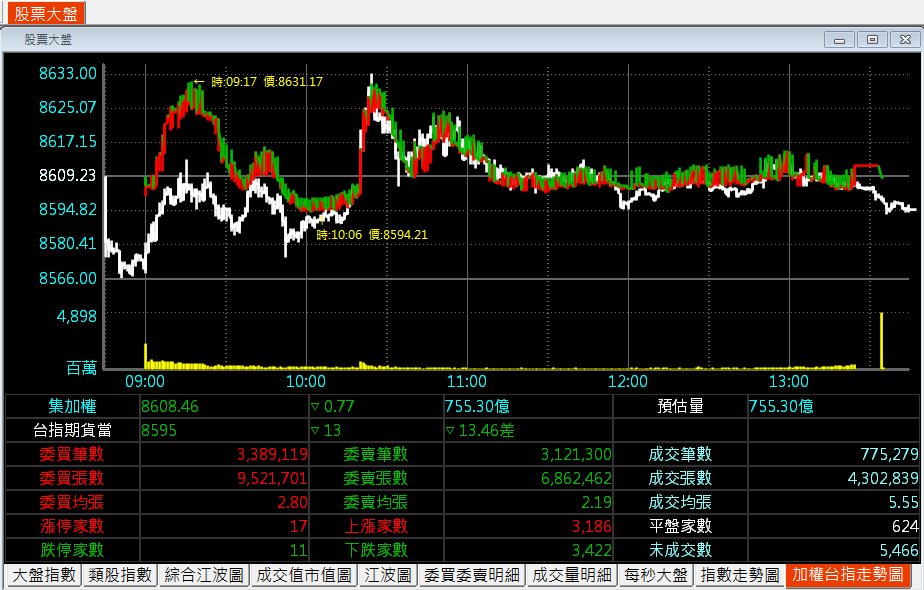Click the 09:17 high price marker label
Viewport: 924px width, 590px height.
pos(266,82)
